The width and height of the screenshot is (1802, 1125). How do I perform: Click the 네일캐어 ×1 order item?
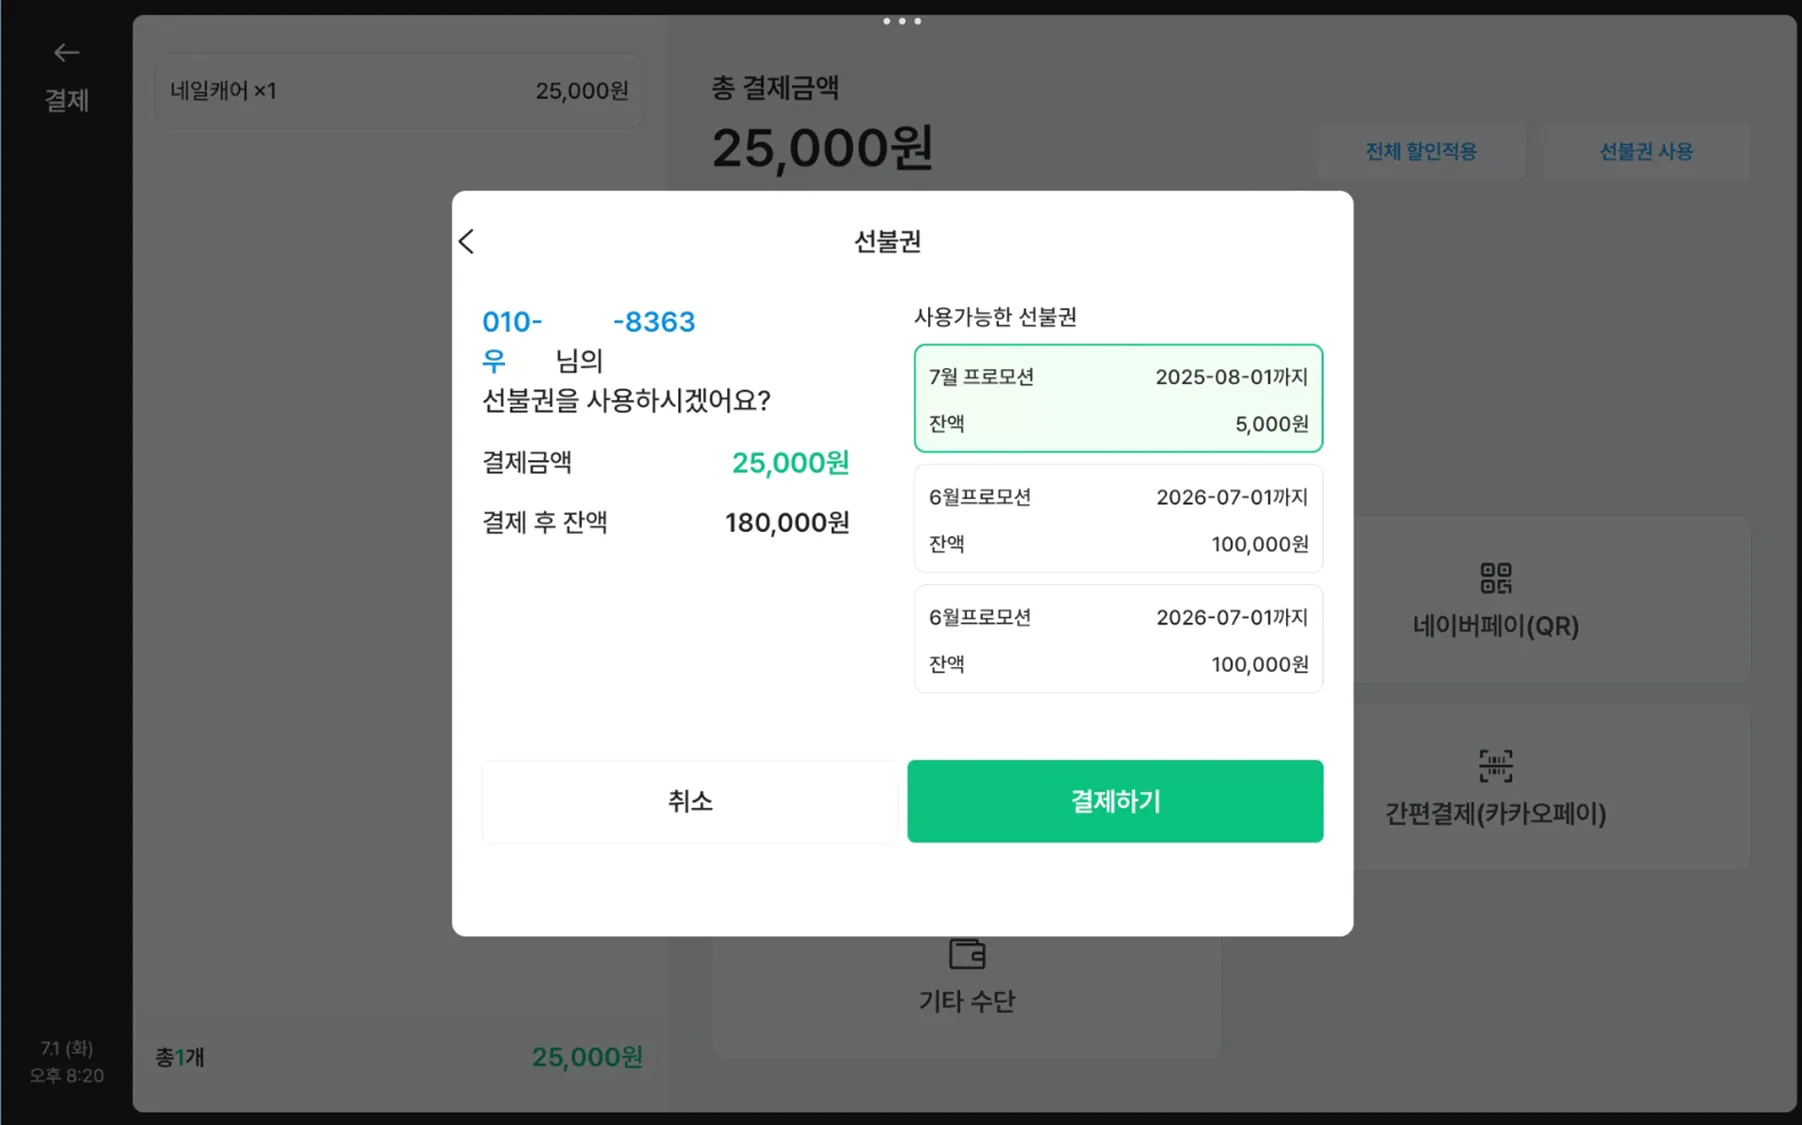tap(398, 91)
